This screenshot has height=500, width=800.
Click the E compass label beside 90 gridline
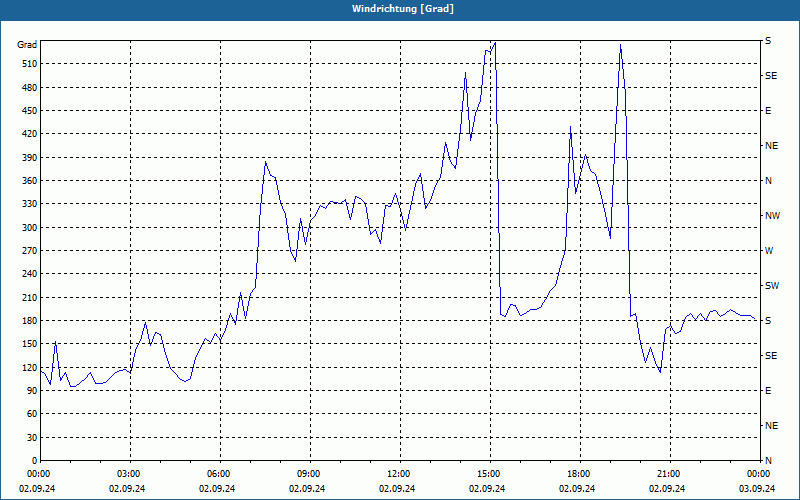click(x=768, y=391)
